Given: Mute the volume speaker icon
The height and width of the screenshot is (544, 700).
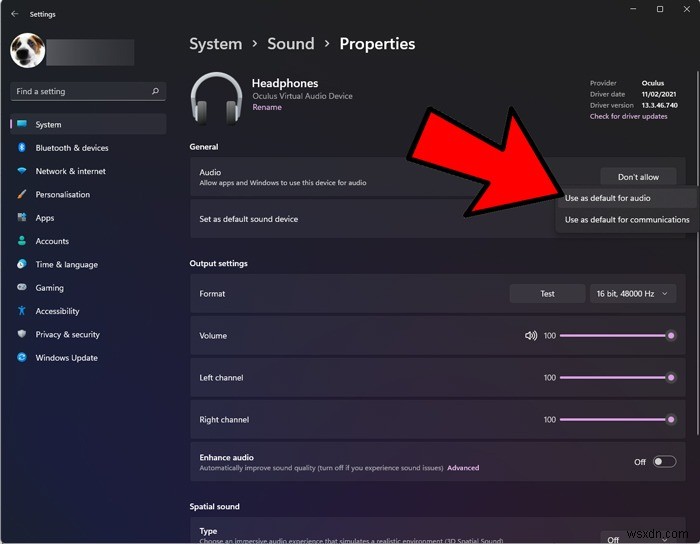Looking at the screenshot, I should tap(531, 336).
